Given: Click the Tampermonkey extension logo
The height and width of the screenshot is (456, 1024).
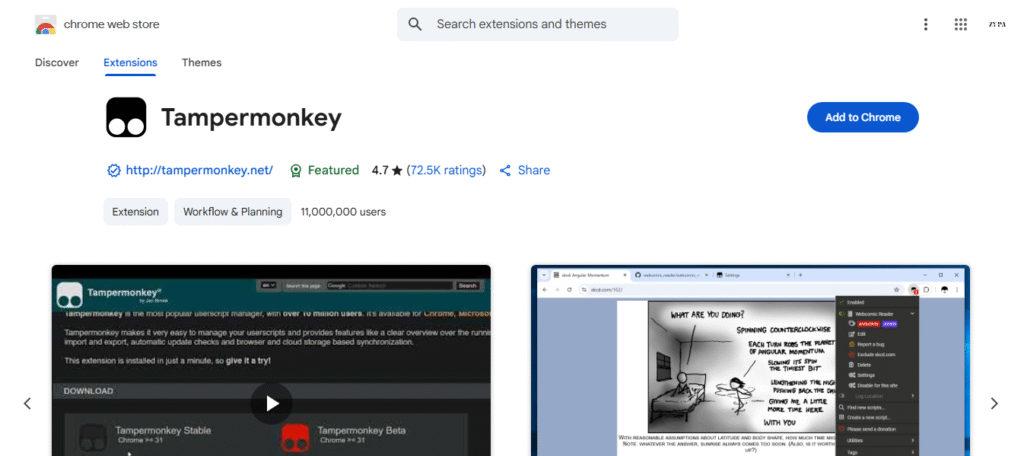Looking at the screenshot, I should [x=126, y=117].
